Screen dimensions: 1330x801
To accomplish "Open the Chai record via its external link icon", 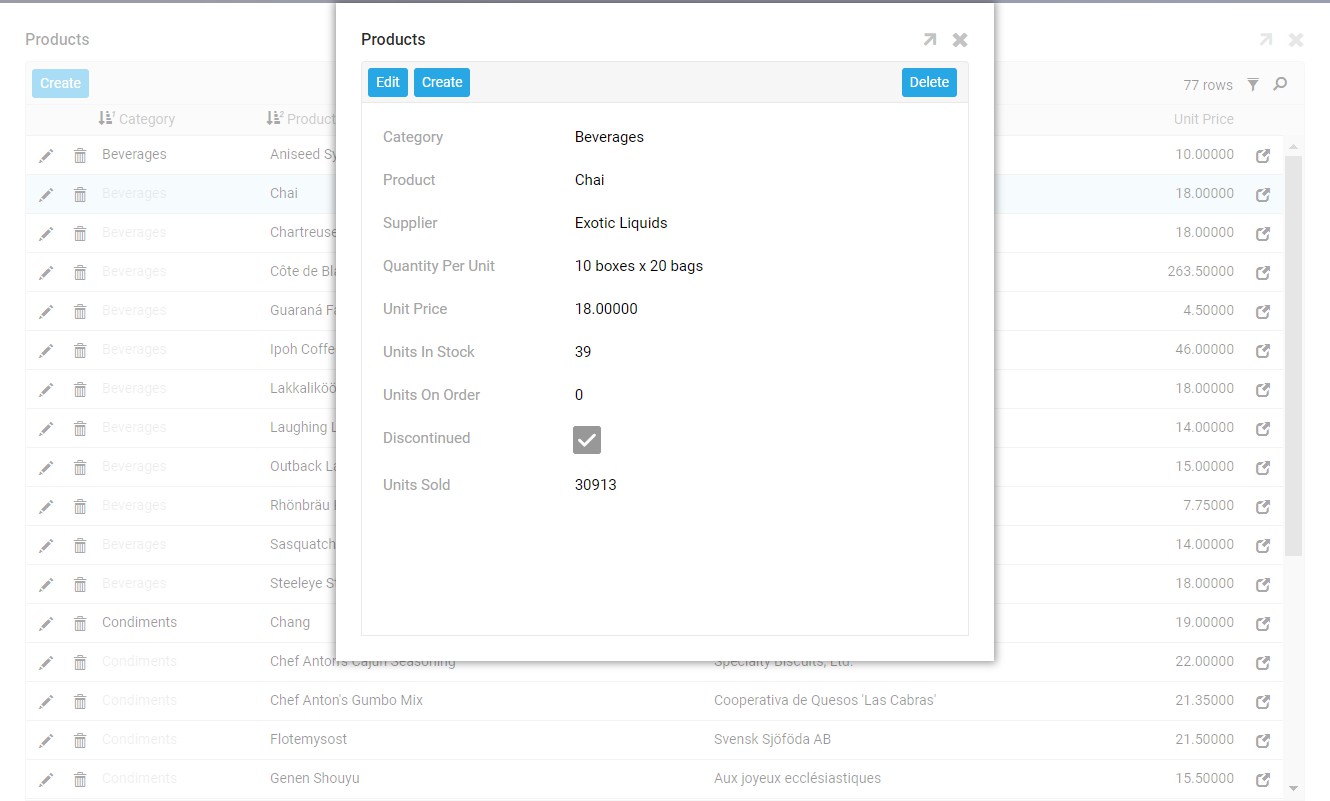I will pyautogui.click(x=1262, y=193).
